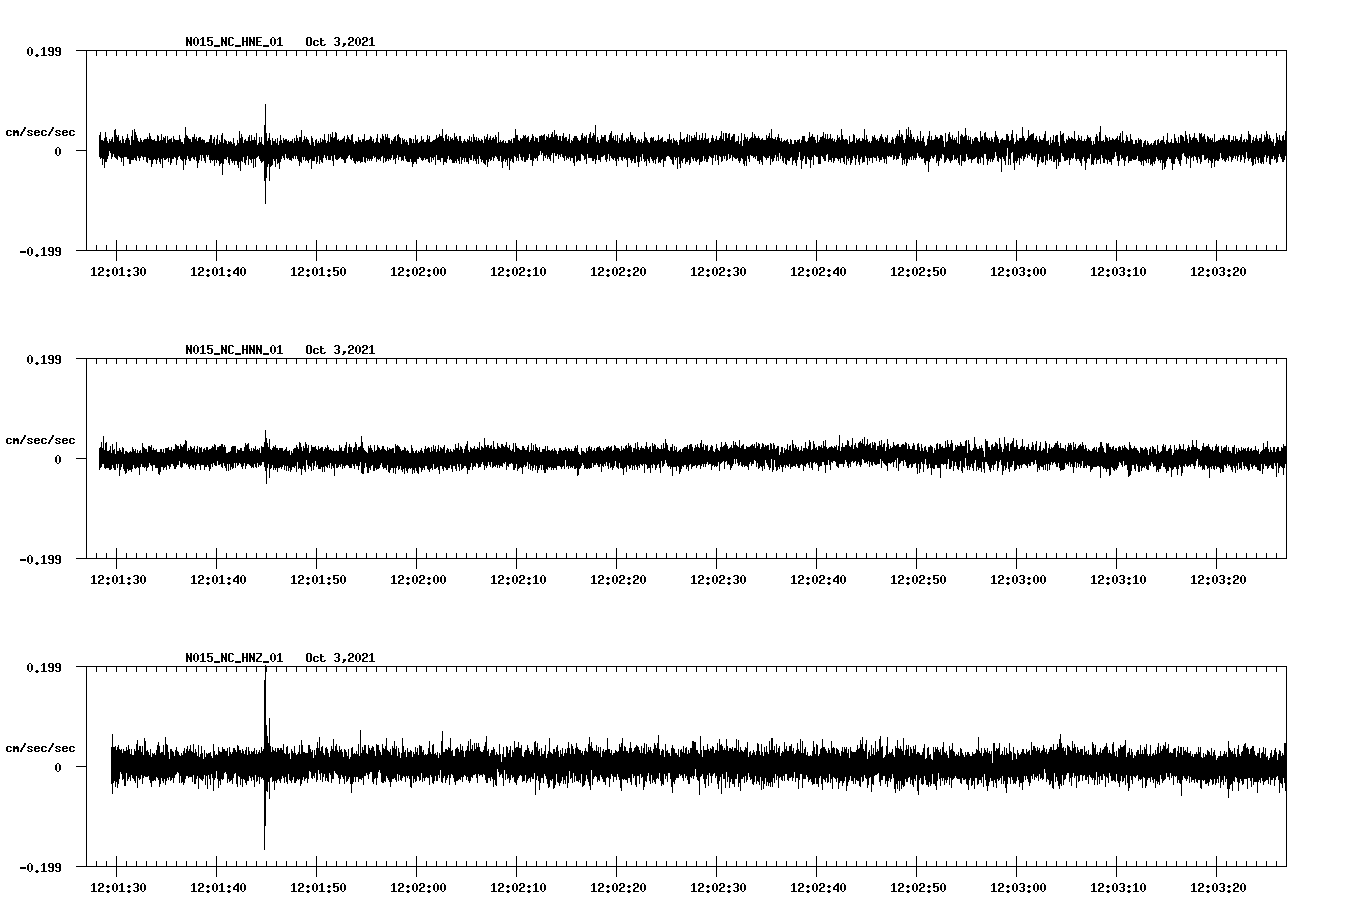This screenshot has height=924, width=1358.
Task: Click the 12:02:20 time label under HNE plot
Action: click(x=618, y=272)
